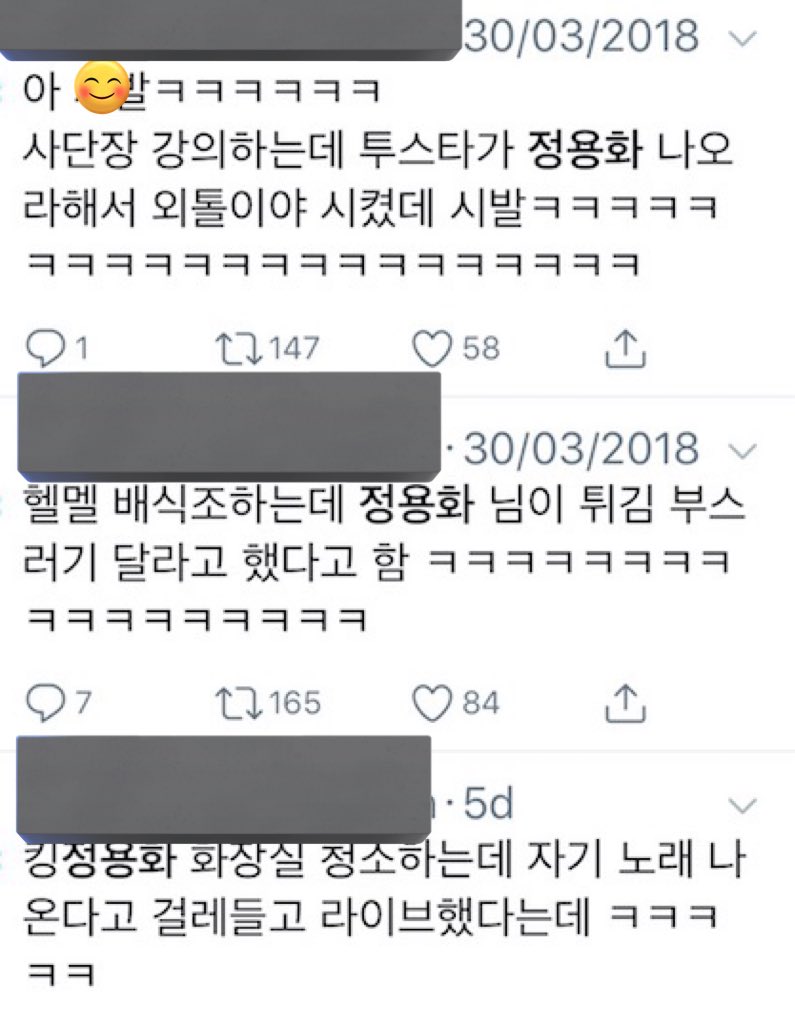
Task: Like the tweet with 84 likes
Action: tap(456, 703)
